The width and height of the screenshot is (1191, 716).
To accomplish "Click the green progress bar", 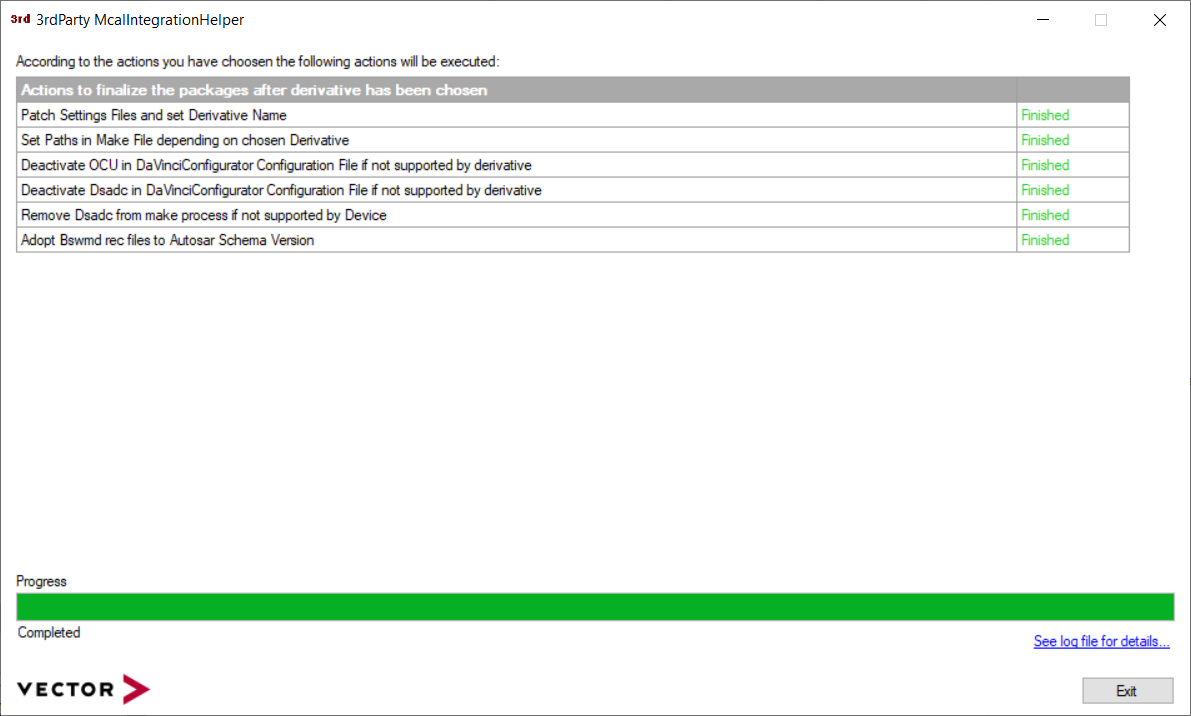I will [595, 607].
